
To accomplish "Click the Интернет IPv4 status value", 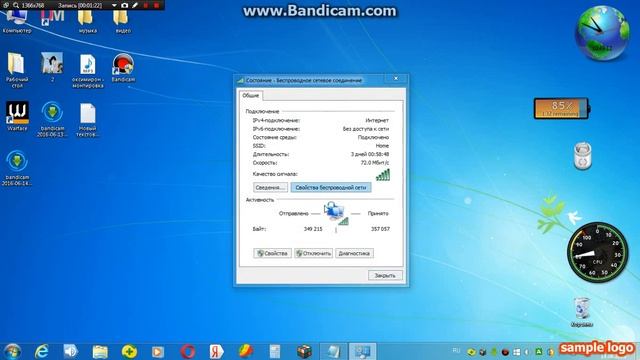I will (x=377, y=120).
